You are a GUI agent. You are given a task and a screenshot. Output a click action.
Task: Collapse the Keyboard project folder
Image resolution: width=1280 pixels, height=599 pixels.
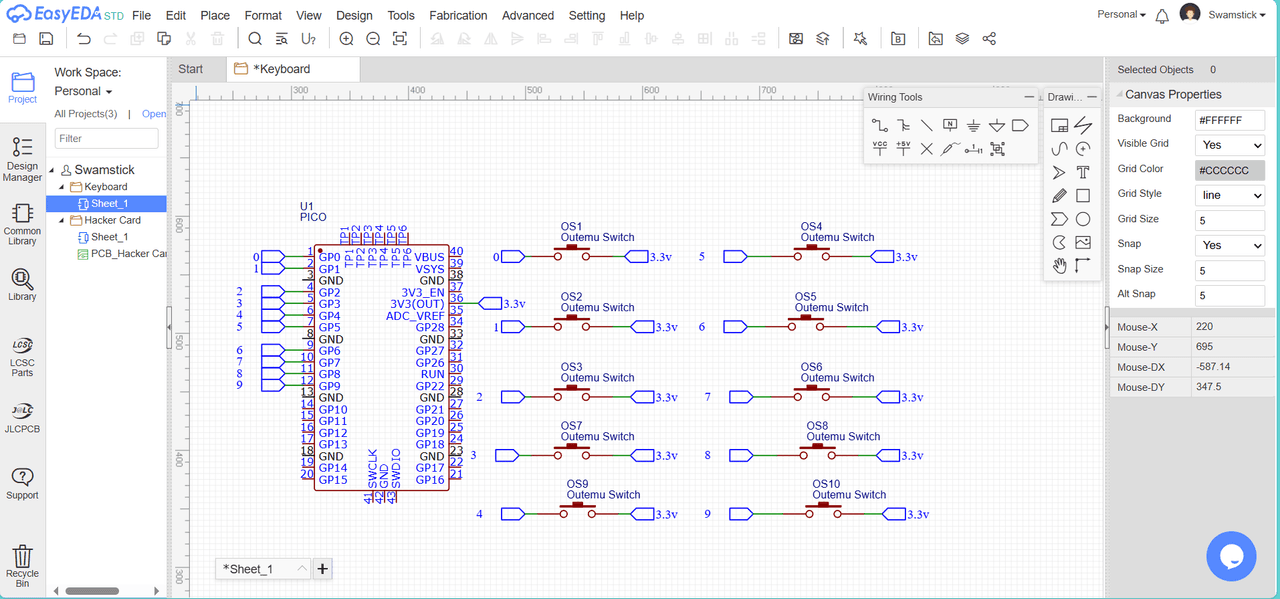pos(62,187)
